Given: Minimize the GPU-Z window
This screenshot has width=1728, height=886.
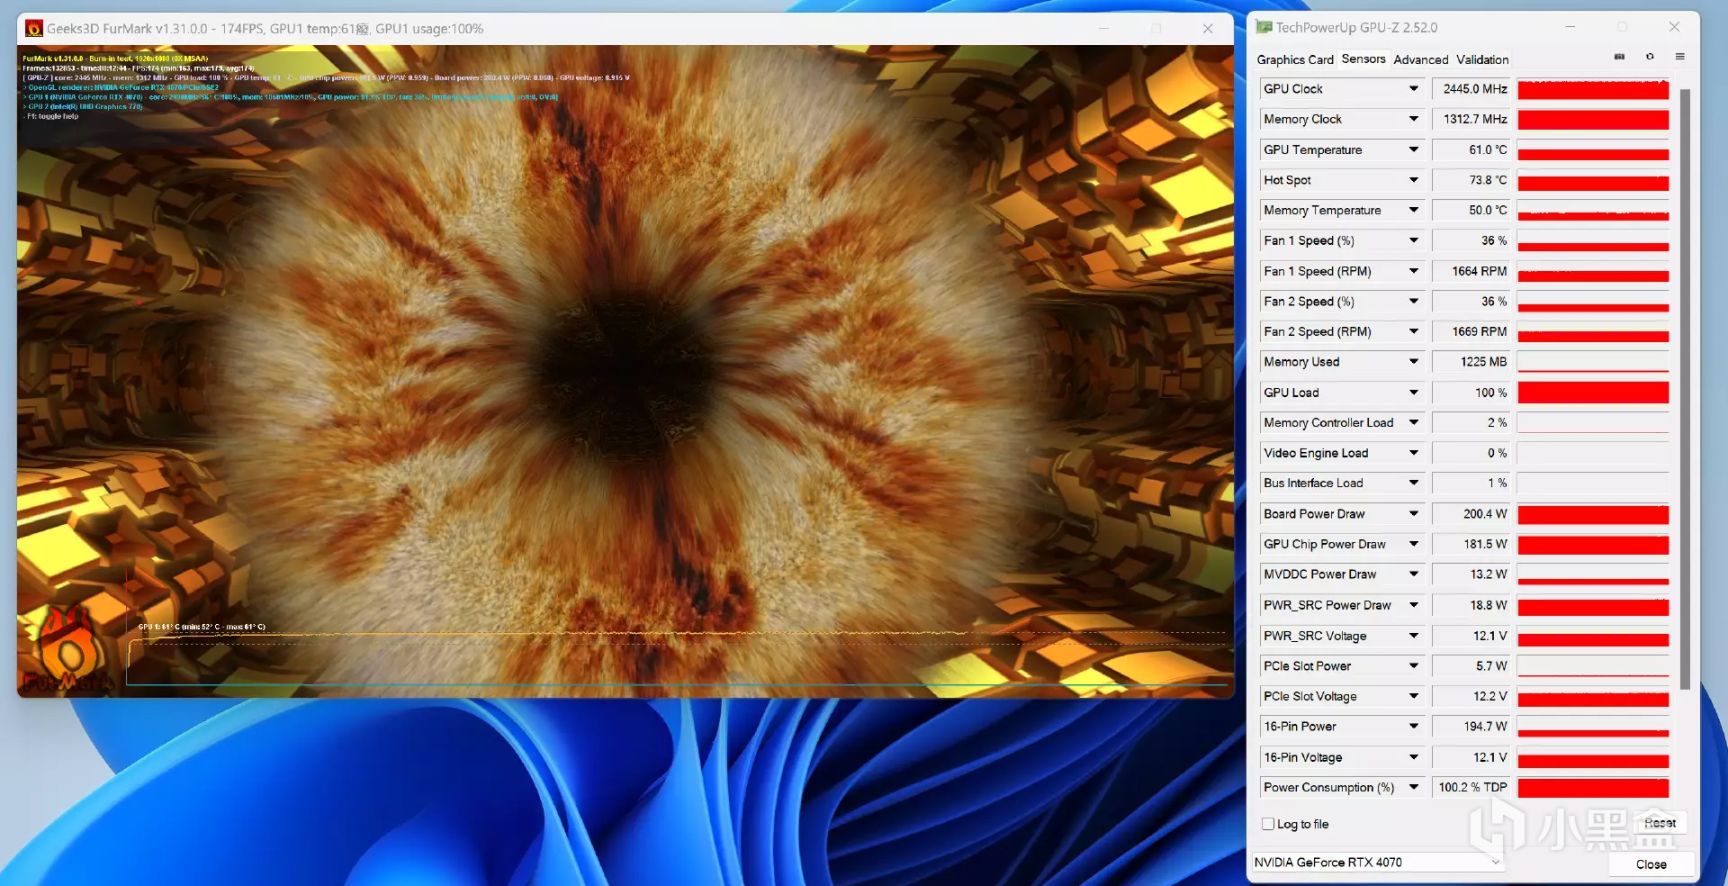Looking at the screenshot, I should tap(1570, 27).
